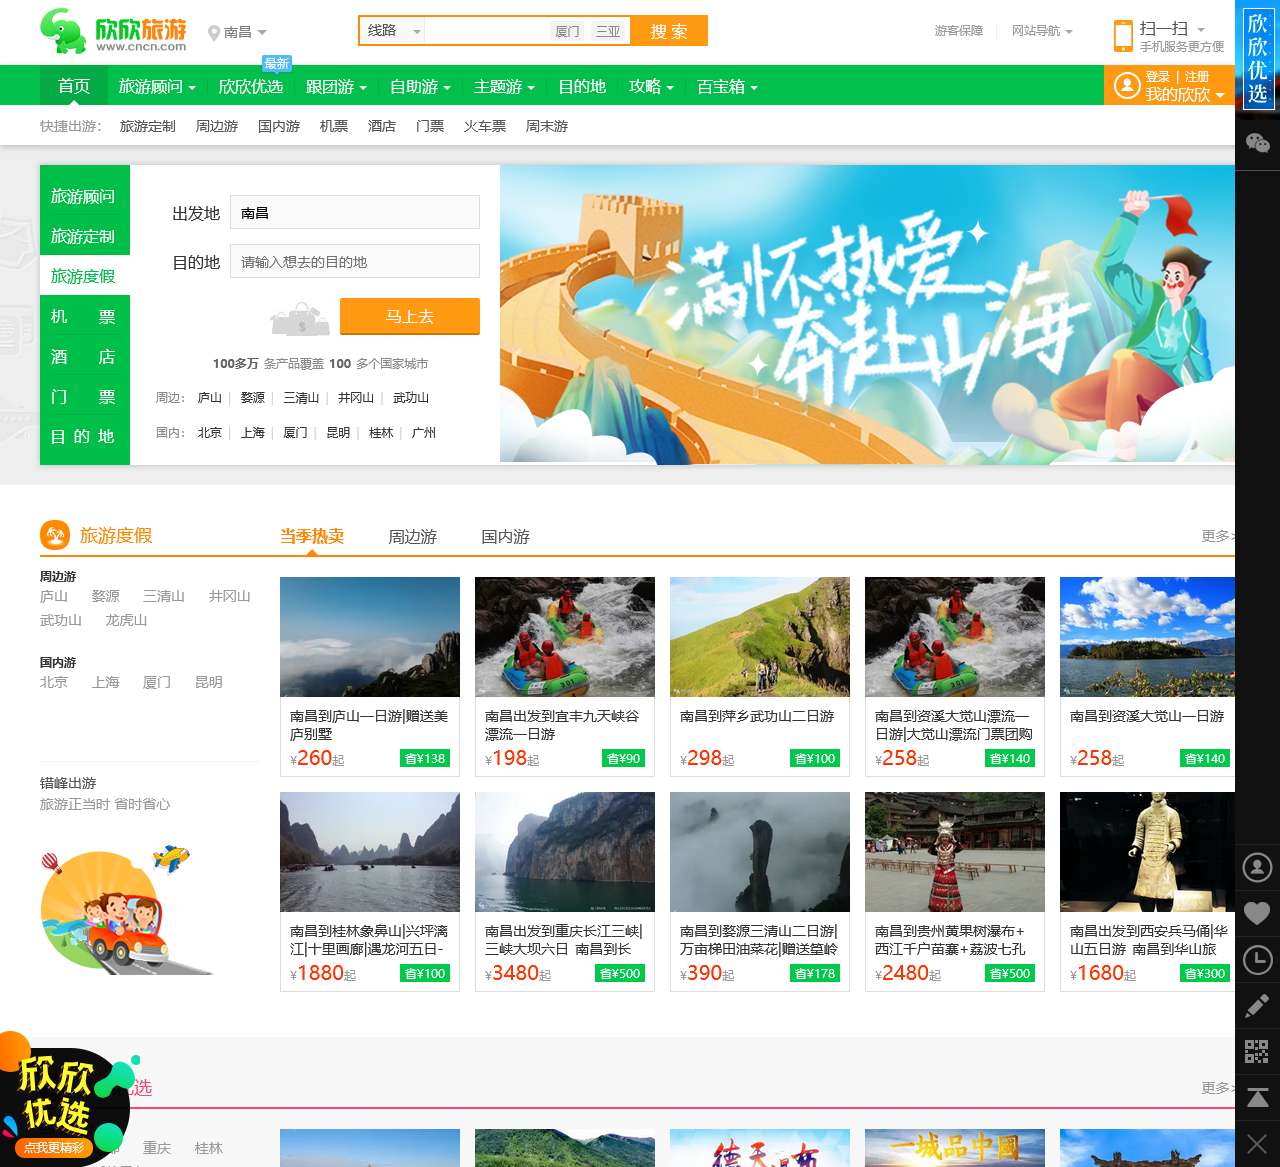Click the location pin icon beside 南昌
Viewport: 1280px width, 1167px height.
(213, 33)
